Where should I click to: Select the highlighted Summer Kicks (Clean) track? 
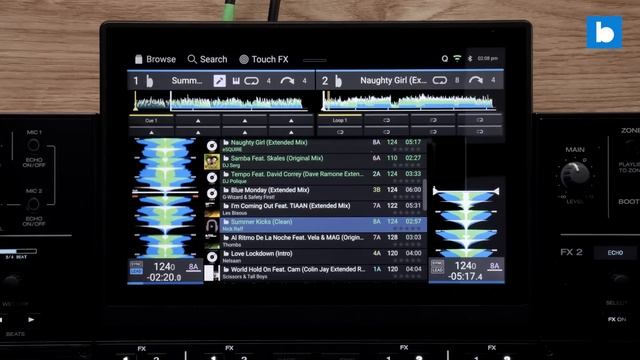click(324, 225)
